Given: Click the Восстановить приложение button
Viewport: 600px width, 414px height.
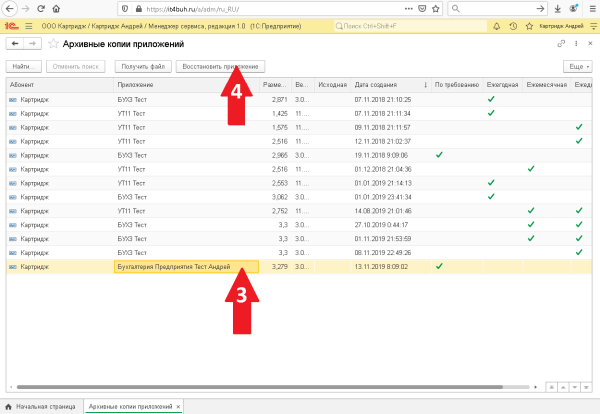Looking at the screenshot, I should (220, 66).
